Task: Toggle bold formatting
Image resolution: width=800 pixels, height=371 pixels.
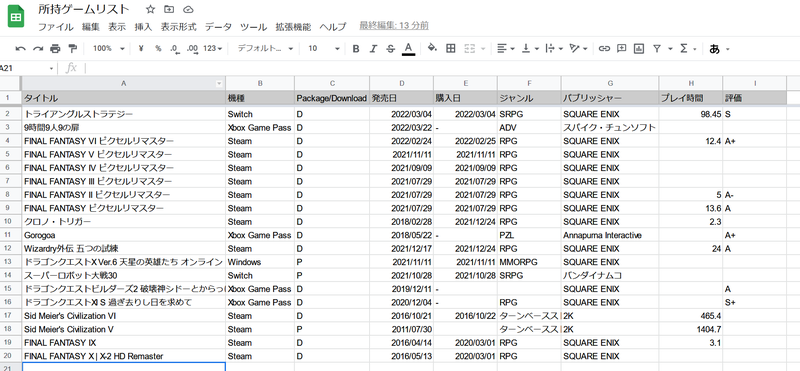Action: click(356, 48)
